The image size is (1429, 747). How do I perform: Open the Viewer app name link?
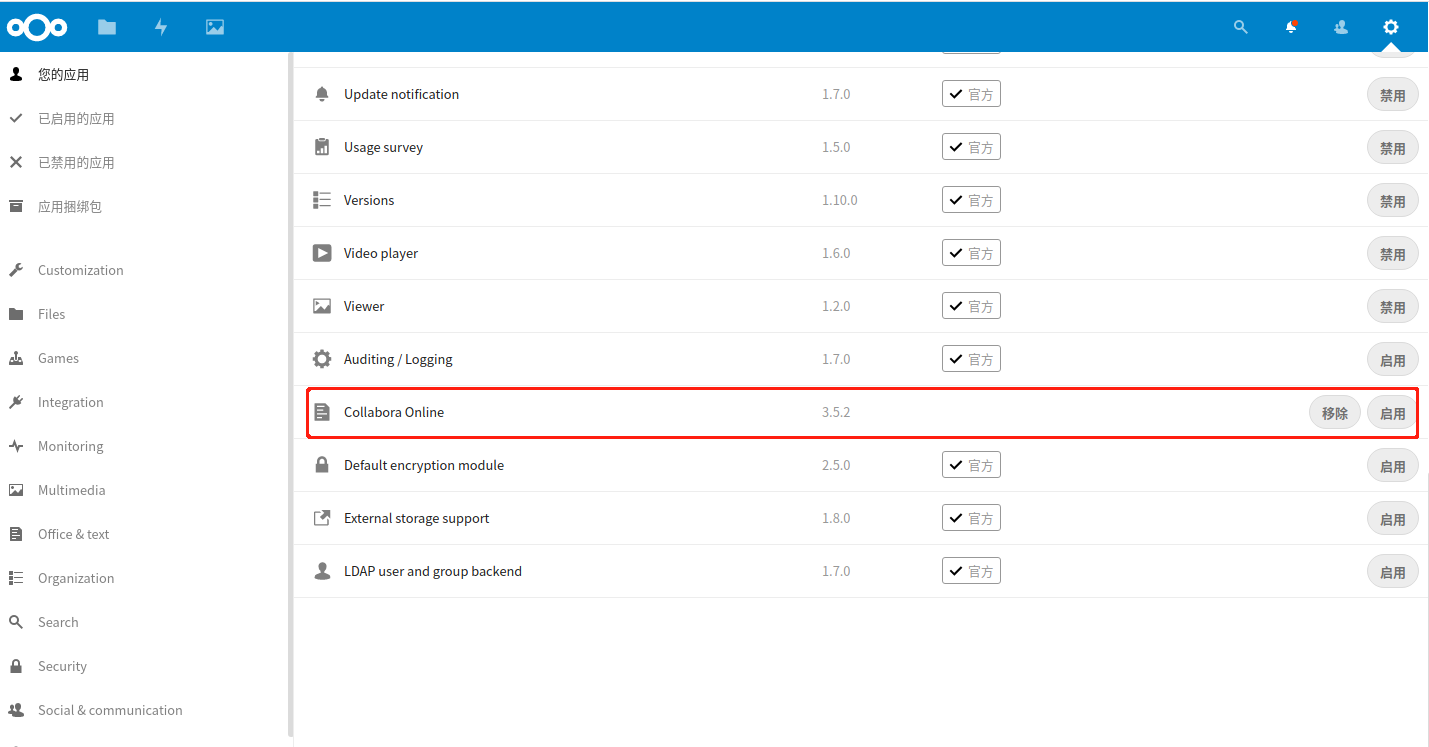[364, 305]
